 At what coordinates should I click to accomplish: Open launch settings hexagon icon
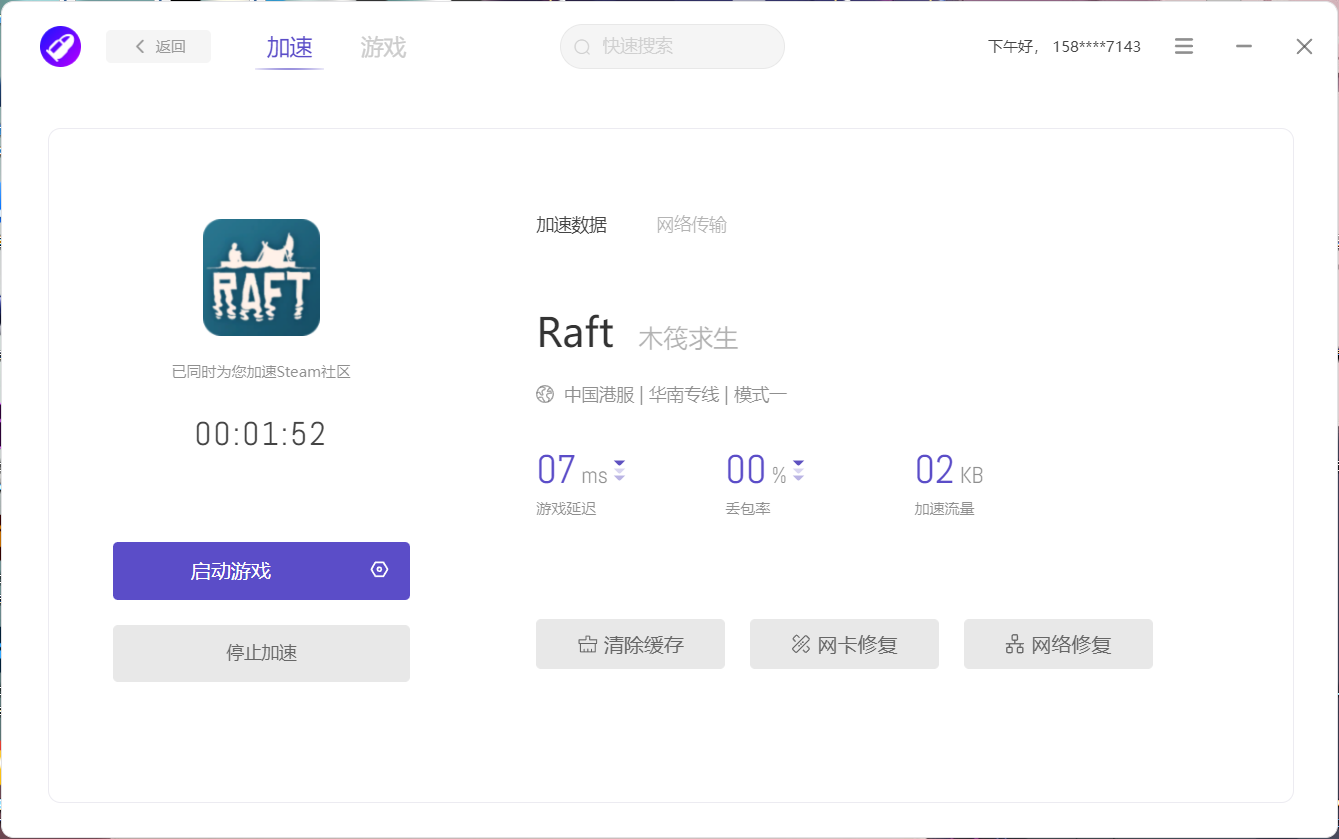(x=379, y=570)
